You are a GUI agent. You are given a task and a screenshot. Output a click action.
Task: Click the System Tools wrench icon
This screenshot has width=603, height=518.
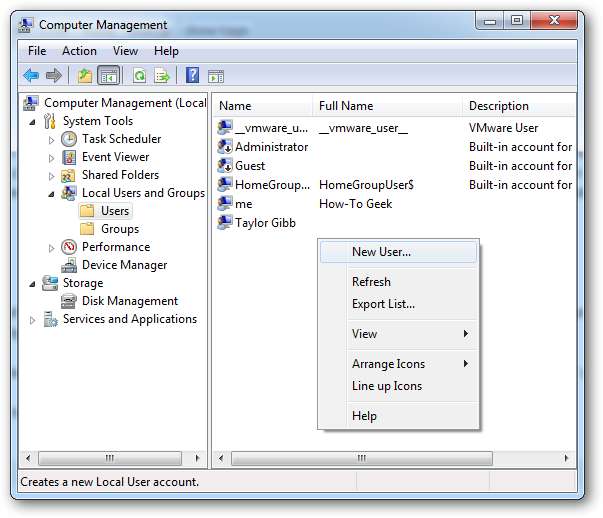(x=50, y=121)
